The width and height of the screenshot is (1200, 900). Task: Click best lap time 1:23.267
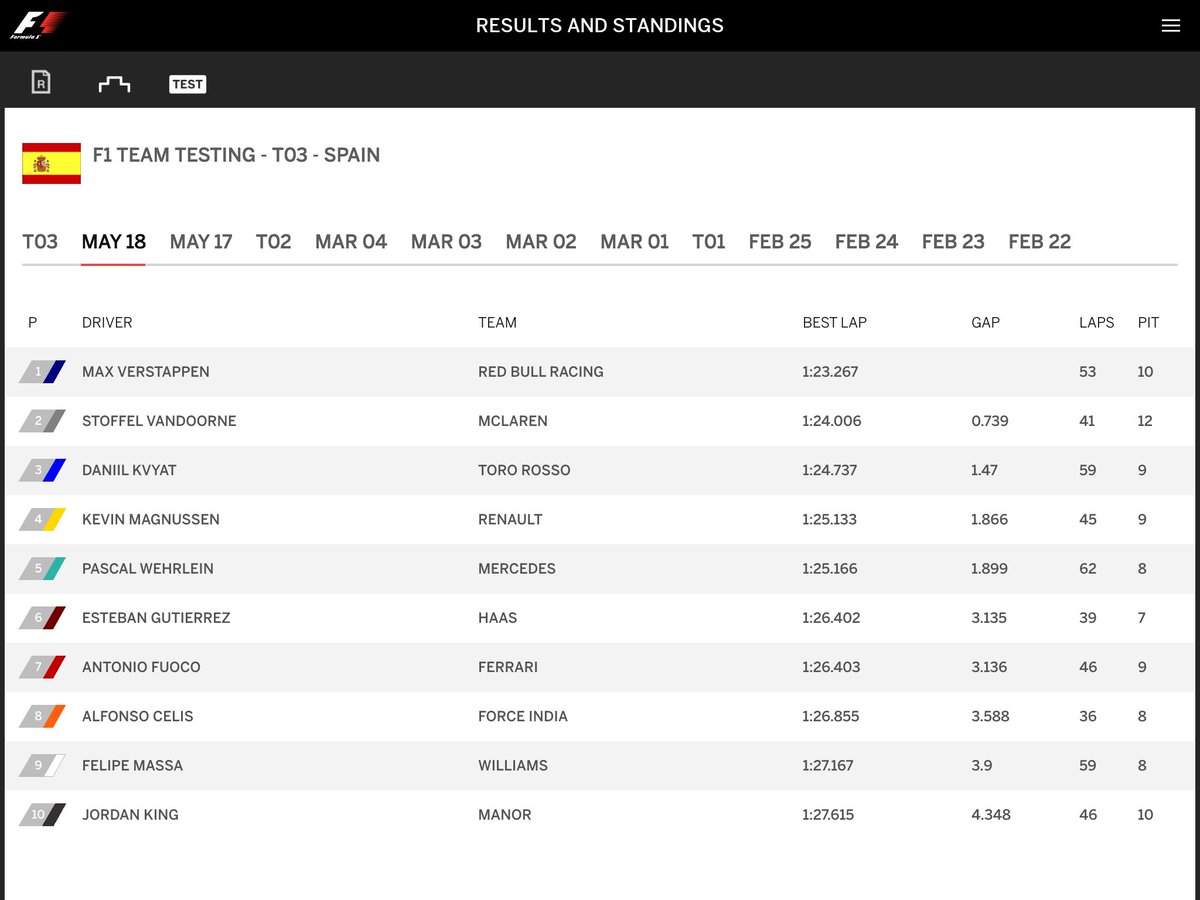click(x=830, y=372)
